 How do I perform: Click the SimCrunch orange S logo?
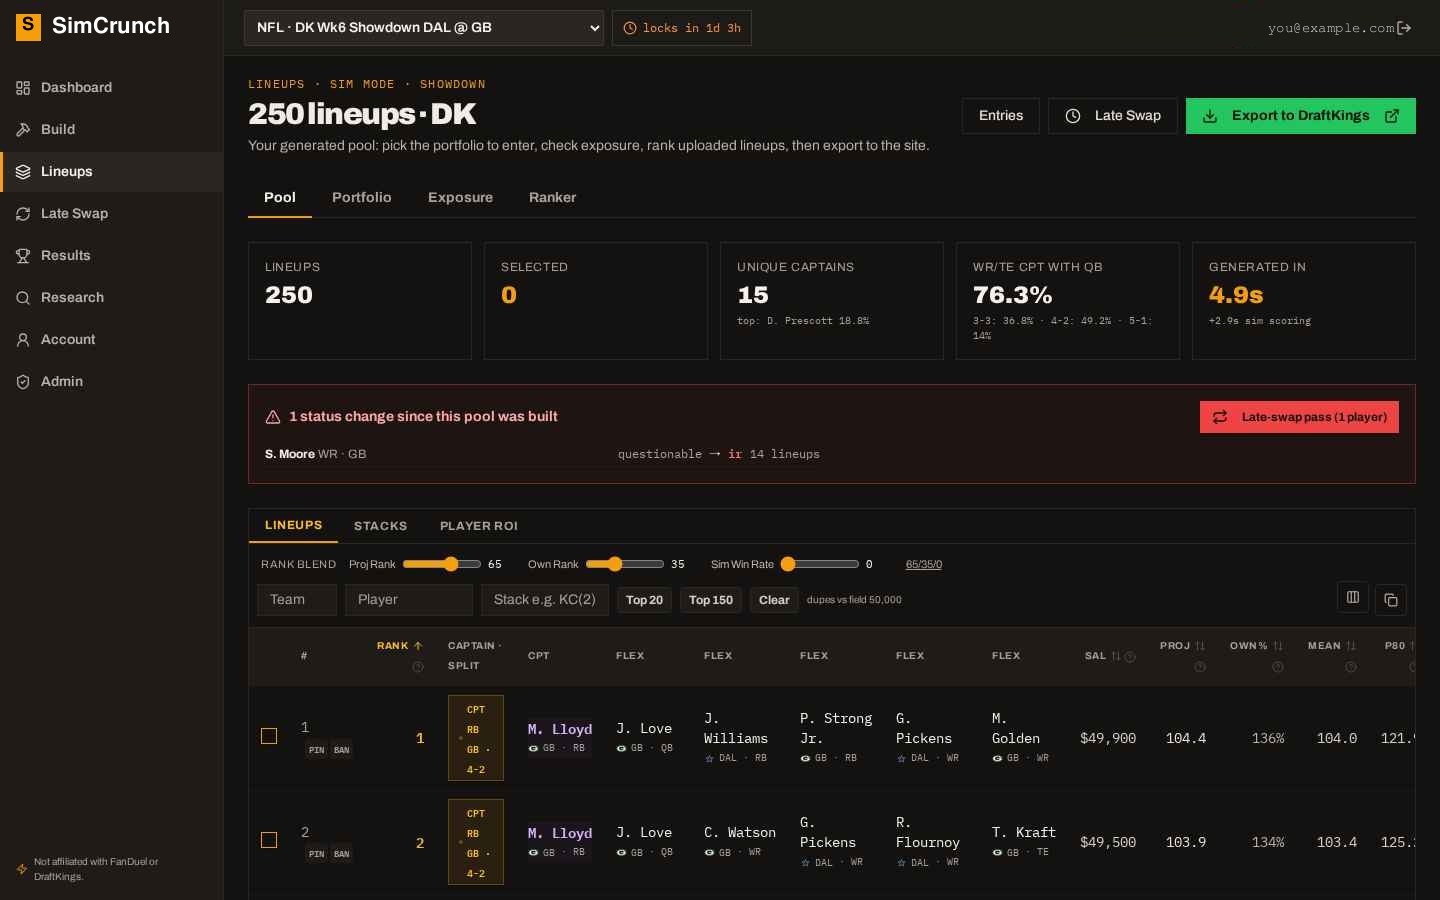(x=28, y=26)
